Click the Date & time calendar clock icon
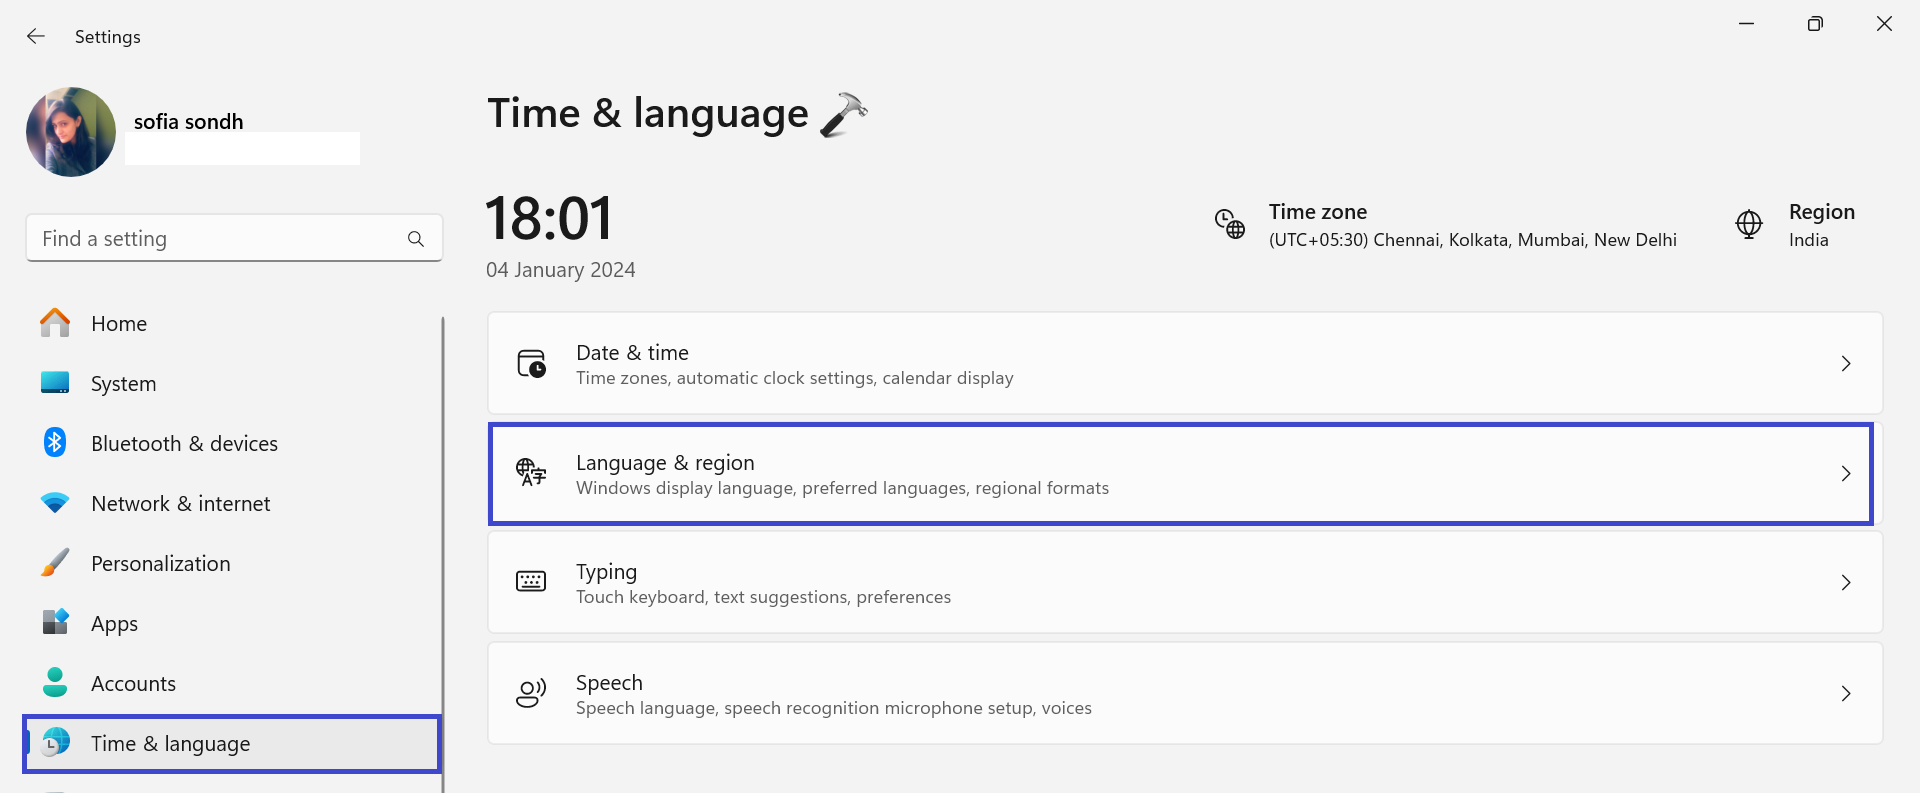Image resolution: width=1920 pixels, height=793 pixels. (x=531, y=364)
